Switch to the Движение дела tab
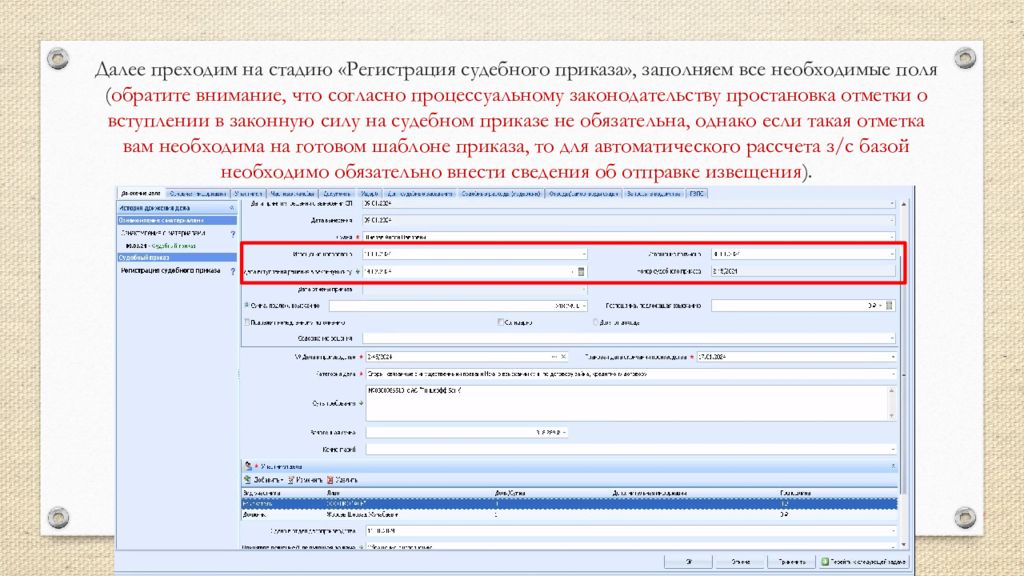Image resolution: width=1024 pixels, height=576 pixels. tap(140, 194)
